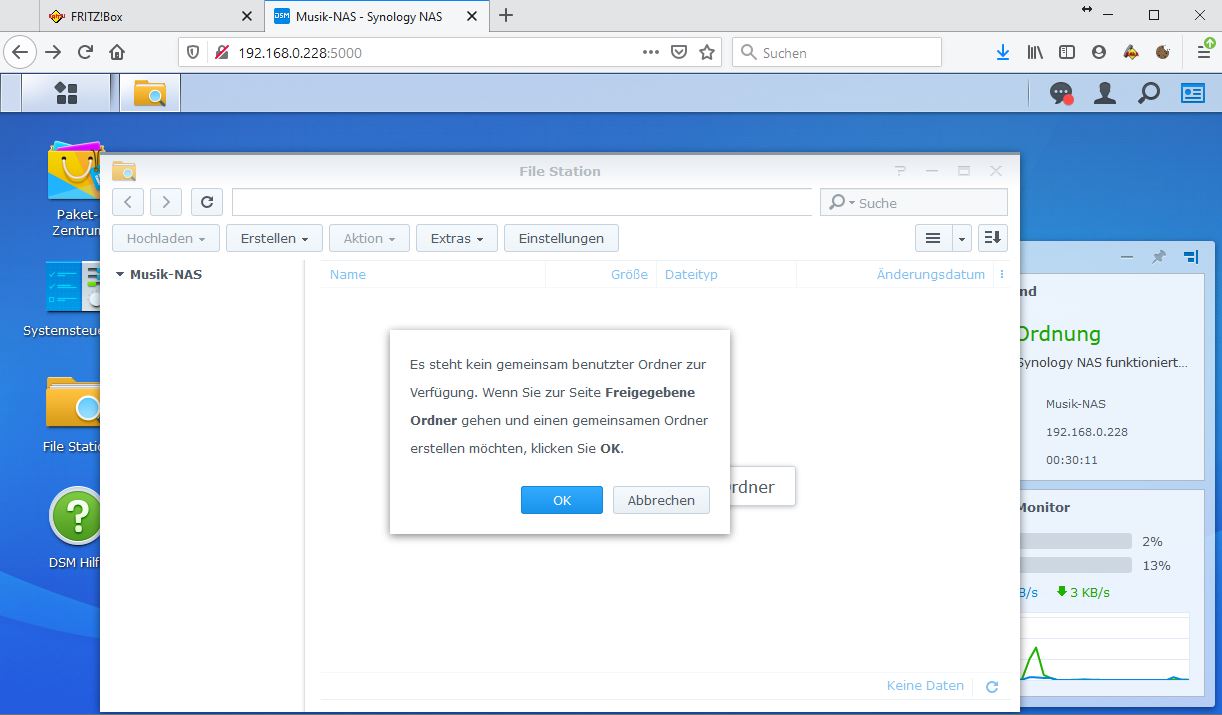
Task: Click Abbrechen in the dialog
Action: (661, 500)
